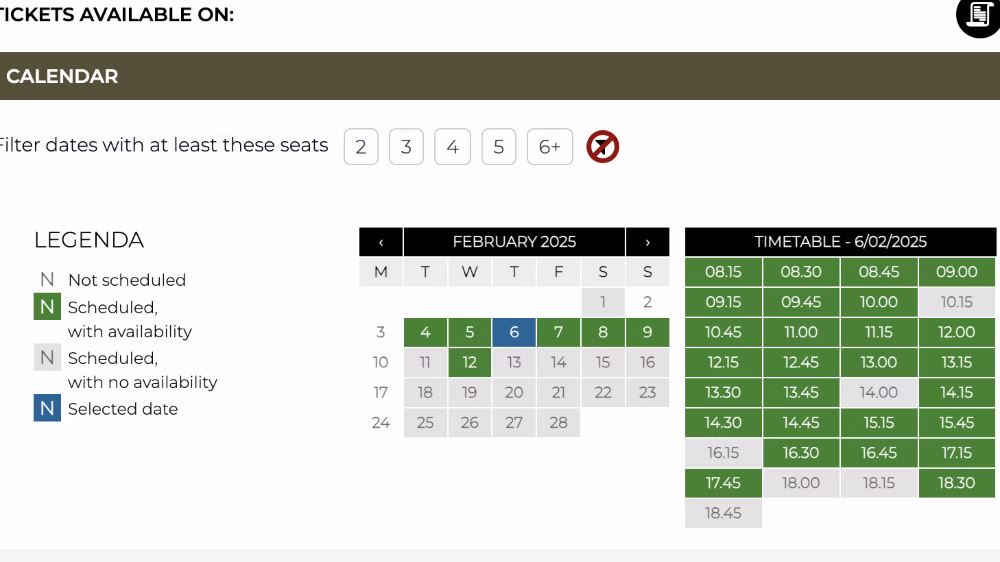Choose Sunday February 9 date

pyautogui.click(x=648, y=332)
